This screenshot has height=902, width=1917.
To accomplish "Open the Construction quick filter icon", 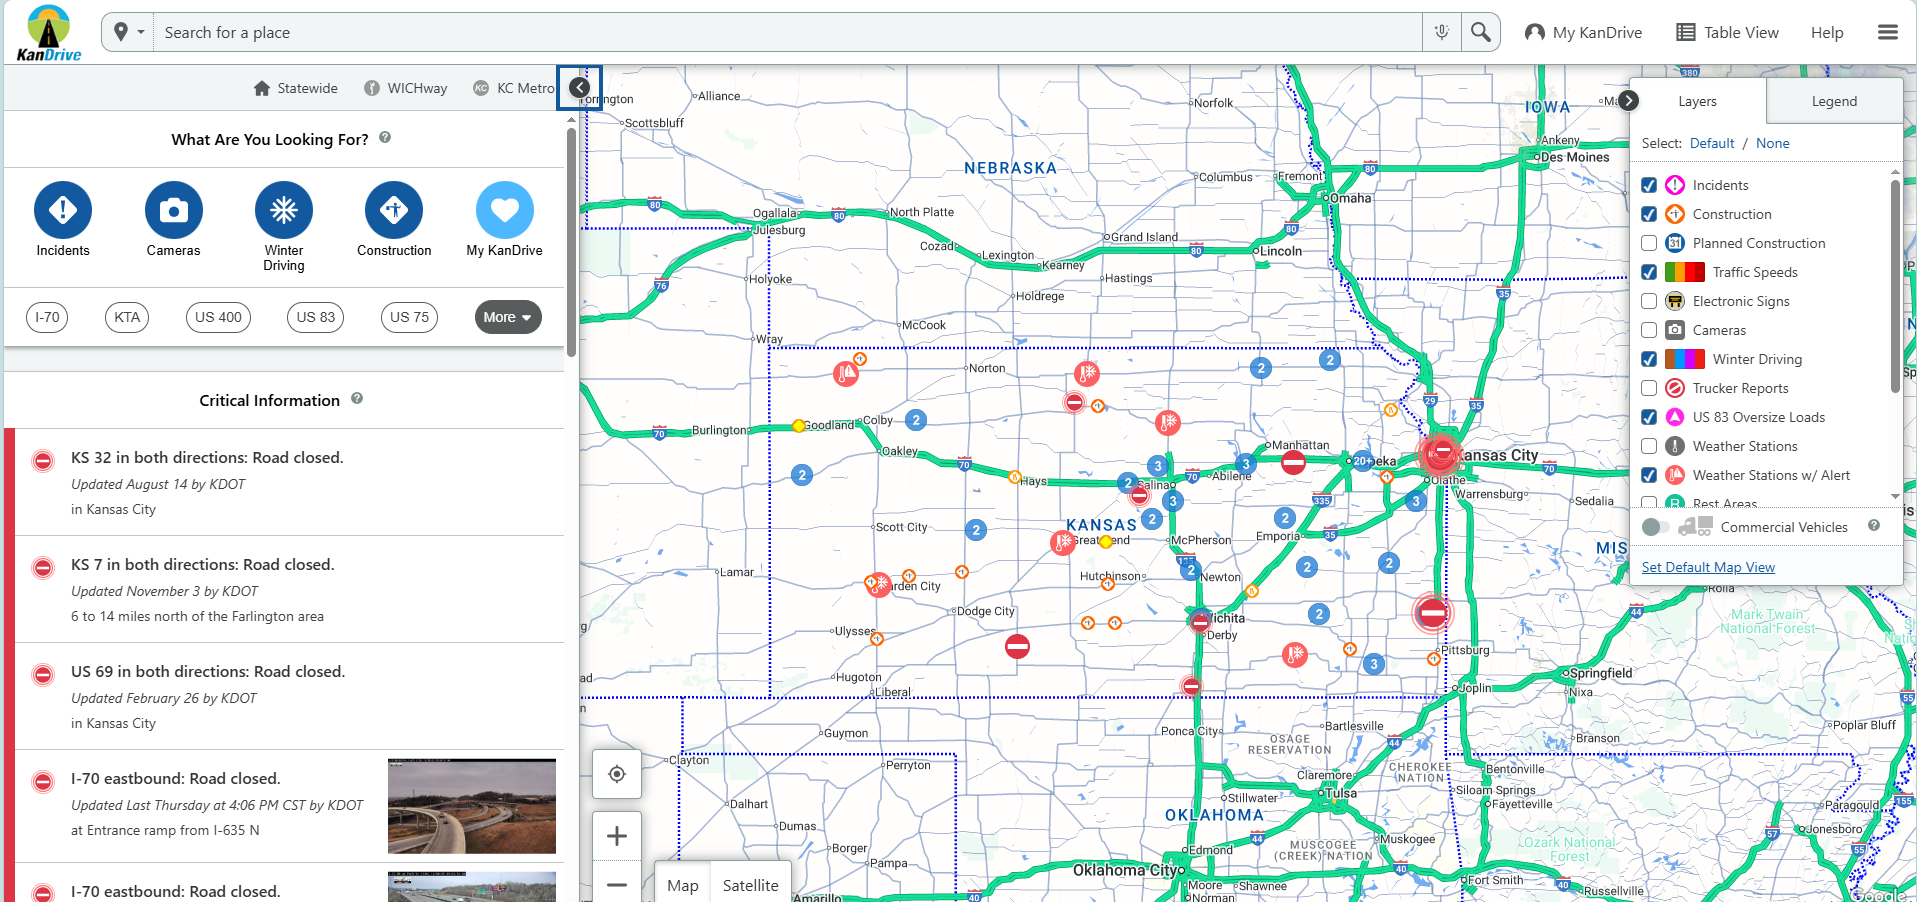I will [x=394, y=210].
